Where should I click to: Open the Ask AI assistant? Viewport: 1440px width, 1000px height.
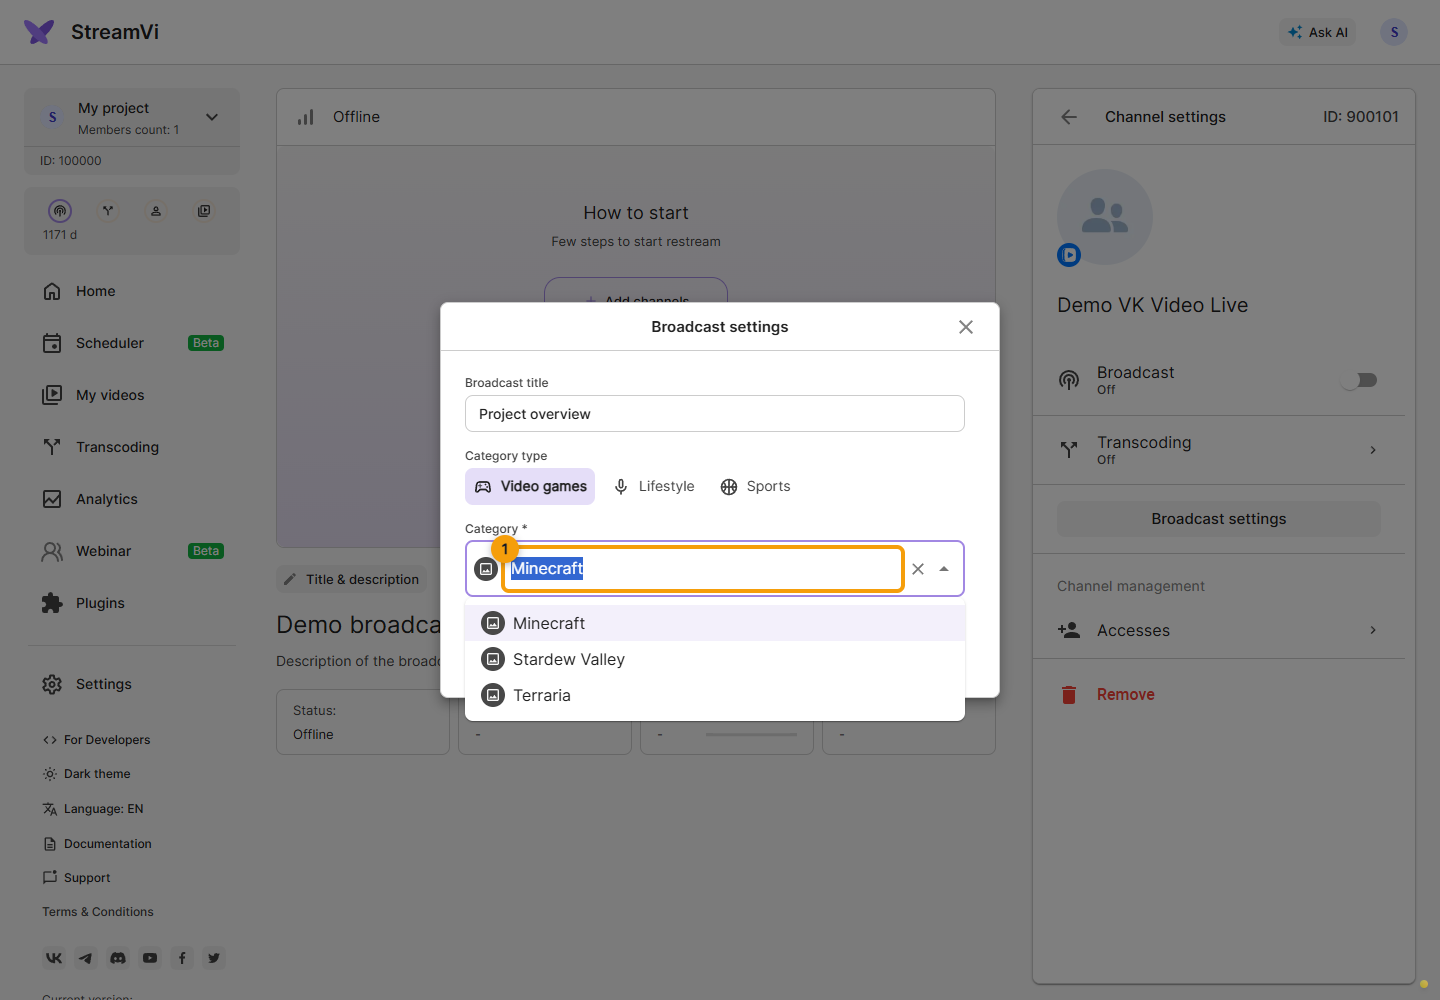pyautogui.click(x=1318, y=32)
